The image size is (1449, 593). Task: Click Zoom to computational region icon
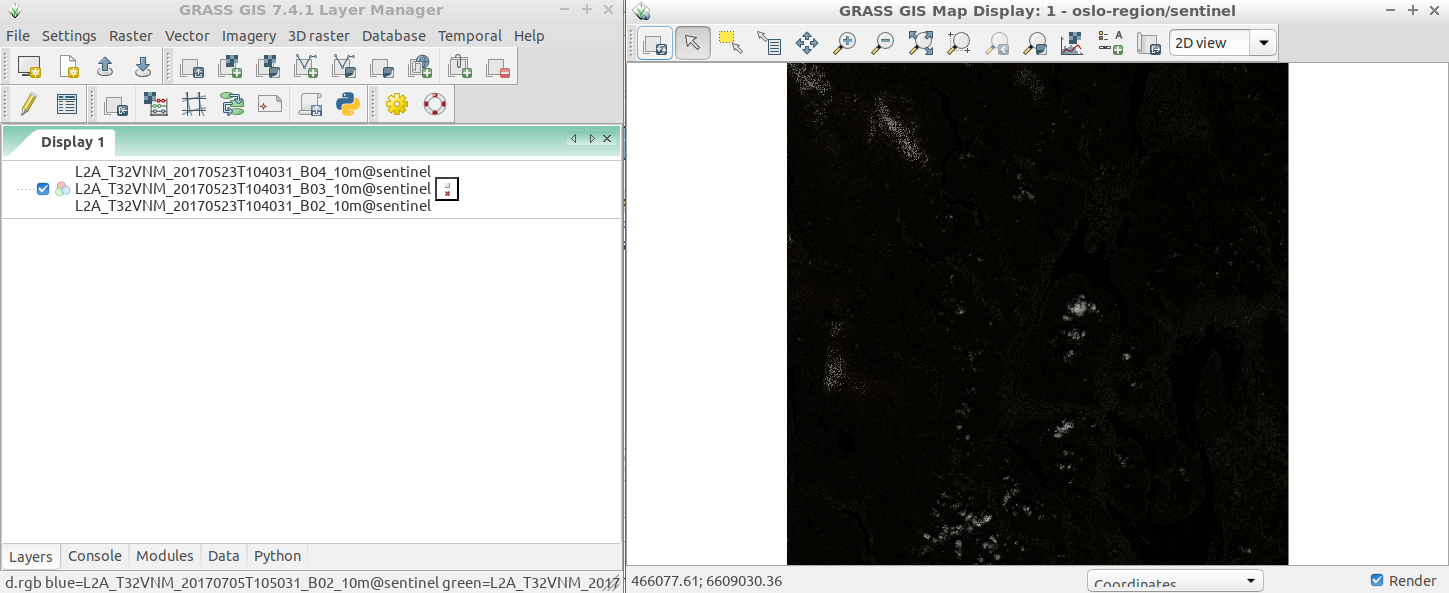point(959,43)
